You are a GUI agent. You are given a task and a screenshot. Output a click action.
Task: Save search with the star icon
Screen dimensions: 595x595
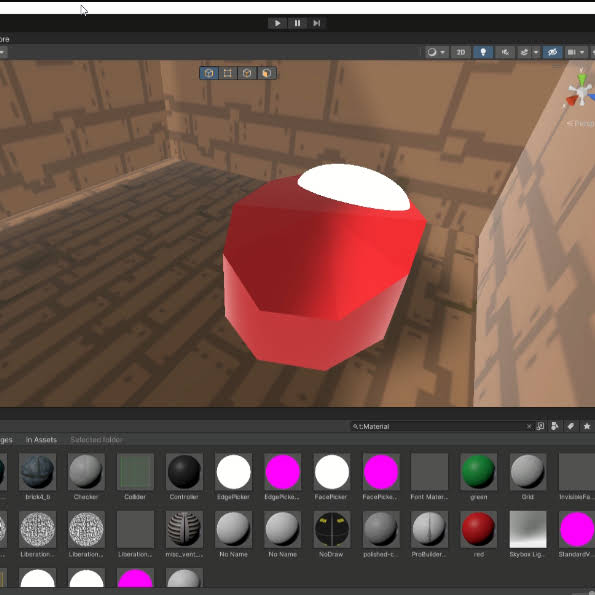point(587,426)
